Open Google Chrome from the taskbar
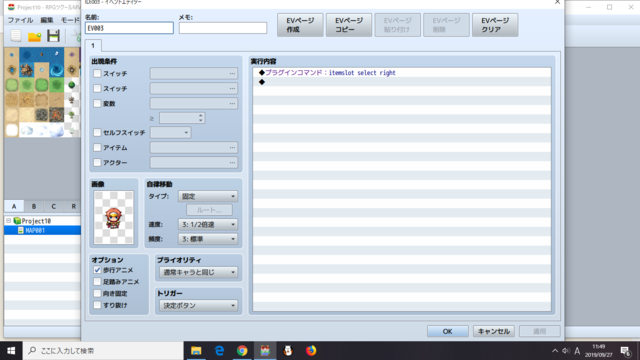The height and width of the screenshot is (360, 640). coord(242,351)
